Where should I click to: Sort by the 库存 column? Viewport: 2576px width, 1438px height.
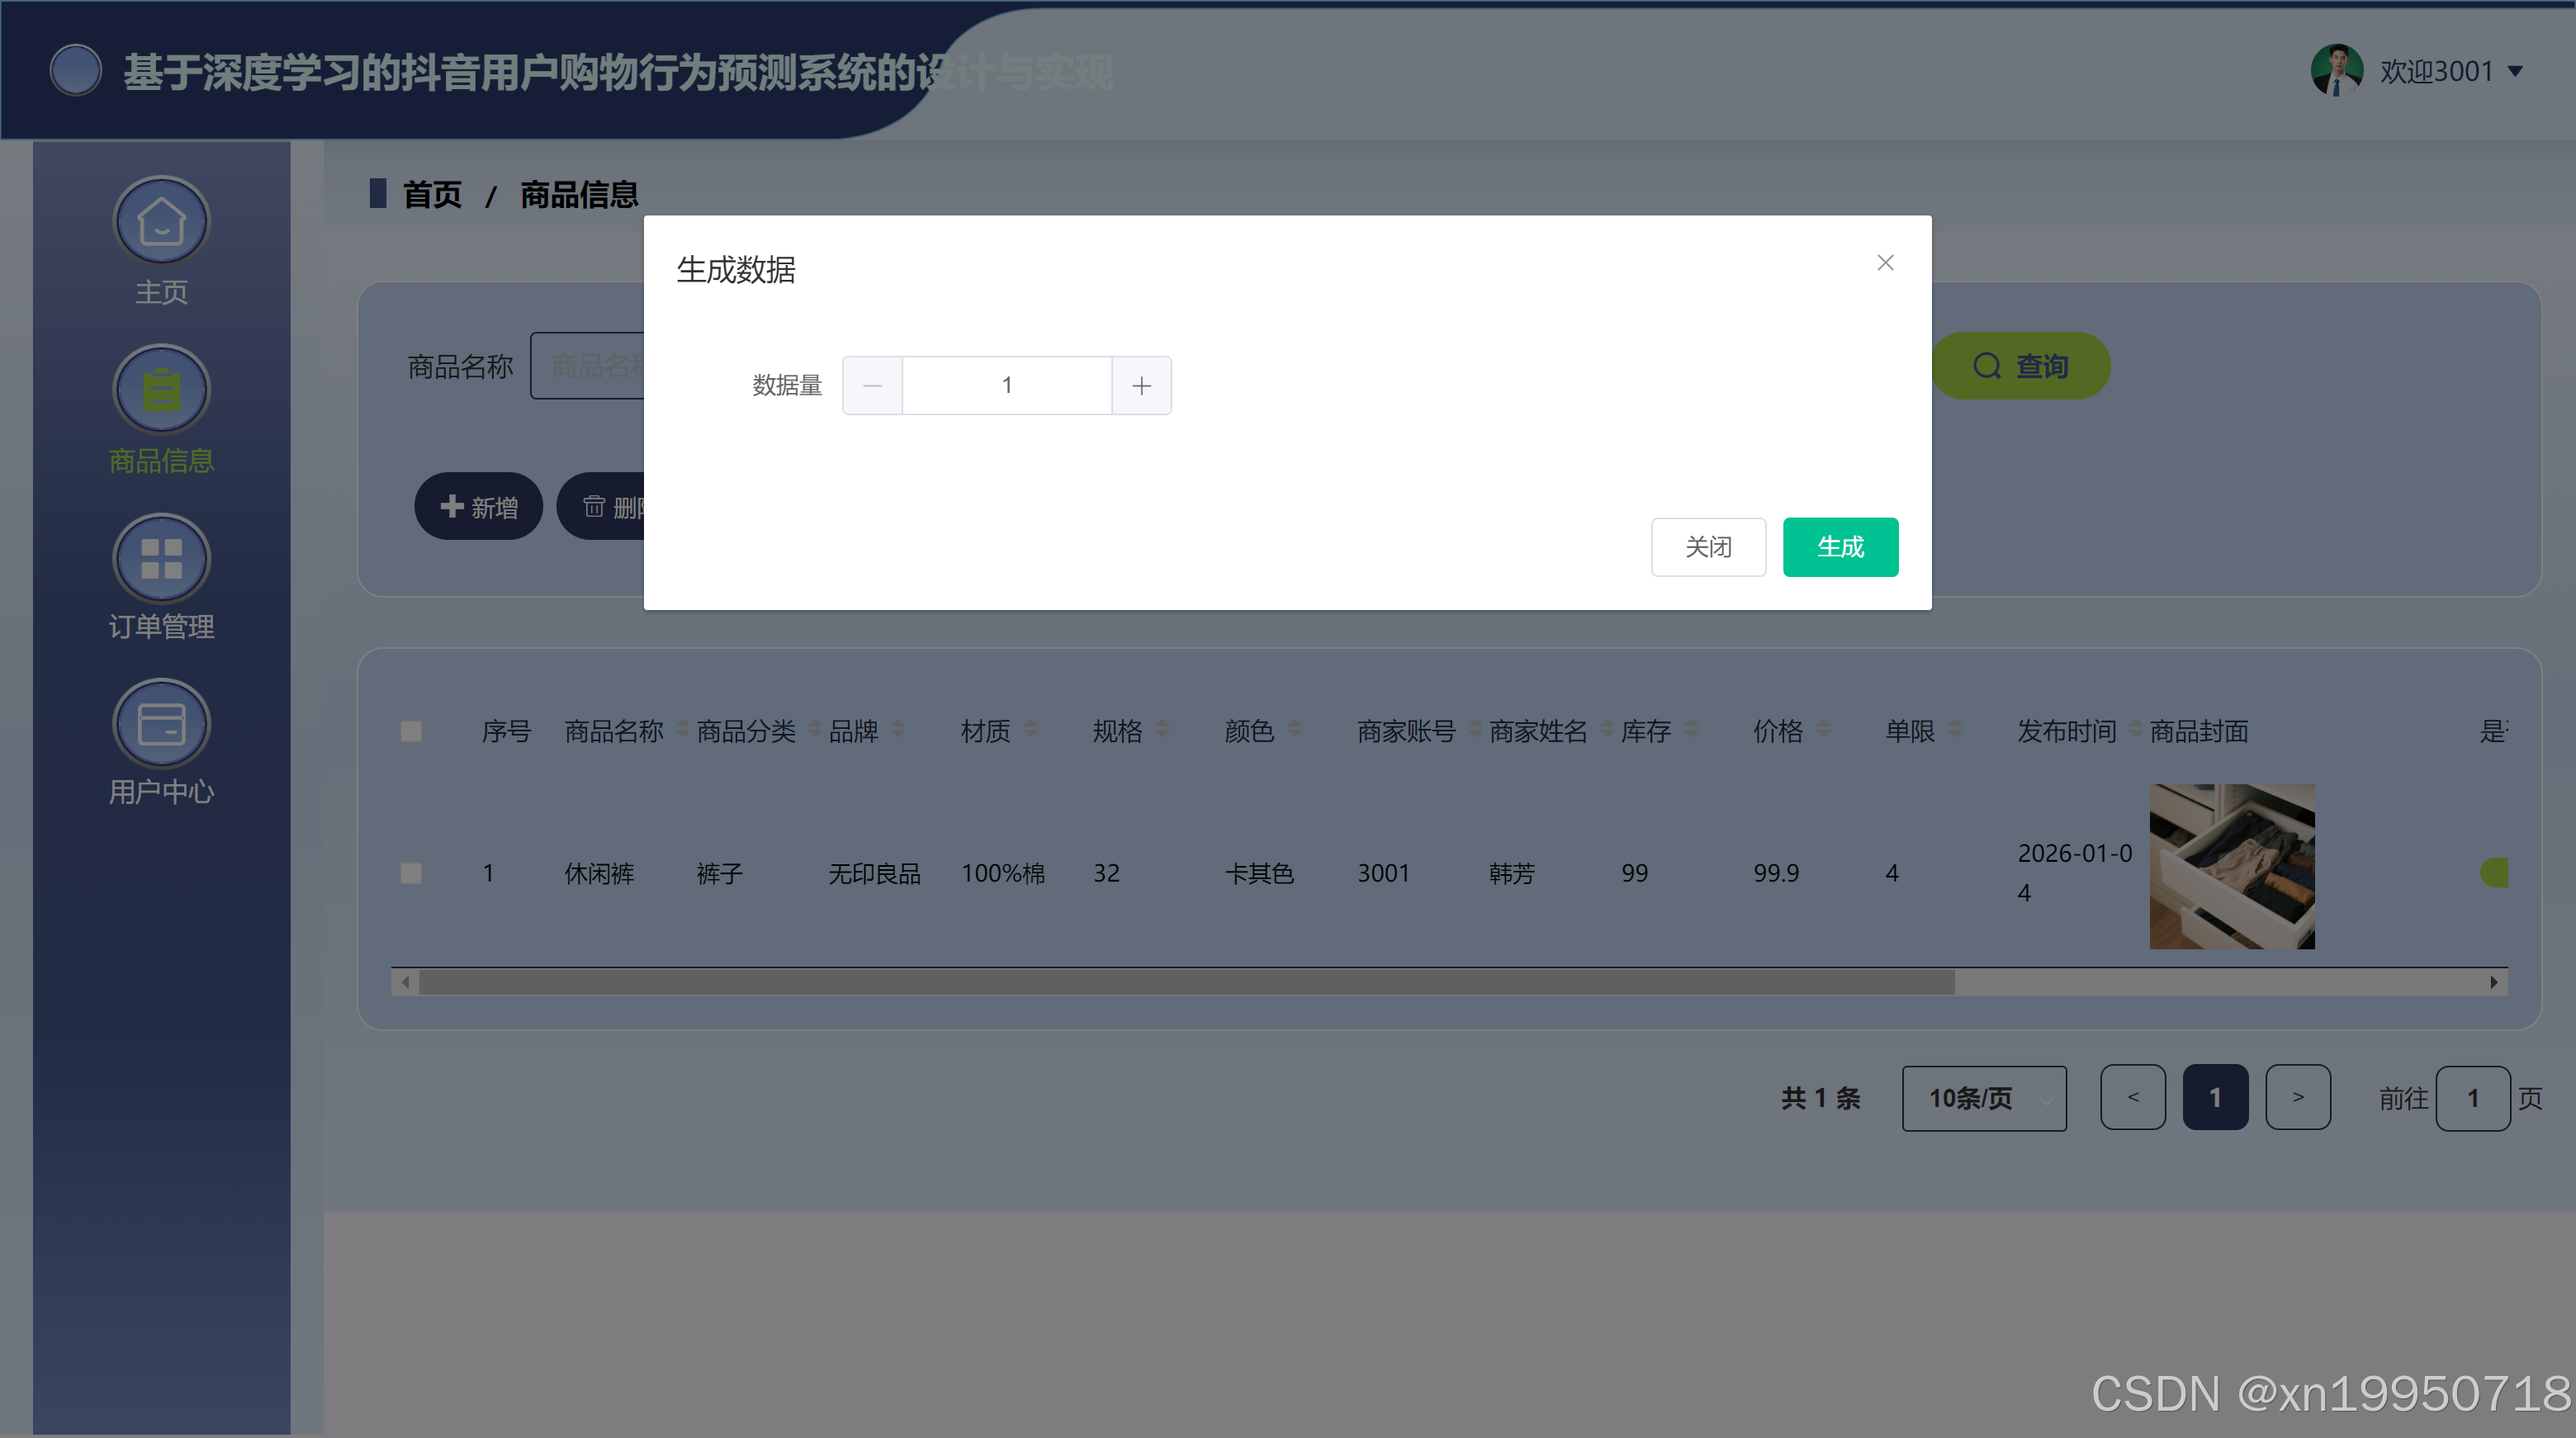coord(1691,730)
